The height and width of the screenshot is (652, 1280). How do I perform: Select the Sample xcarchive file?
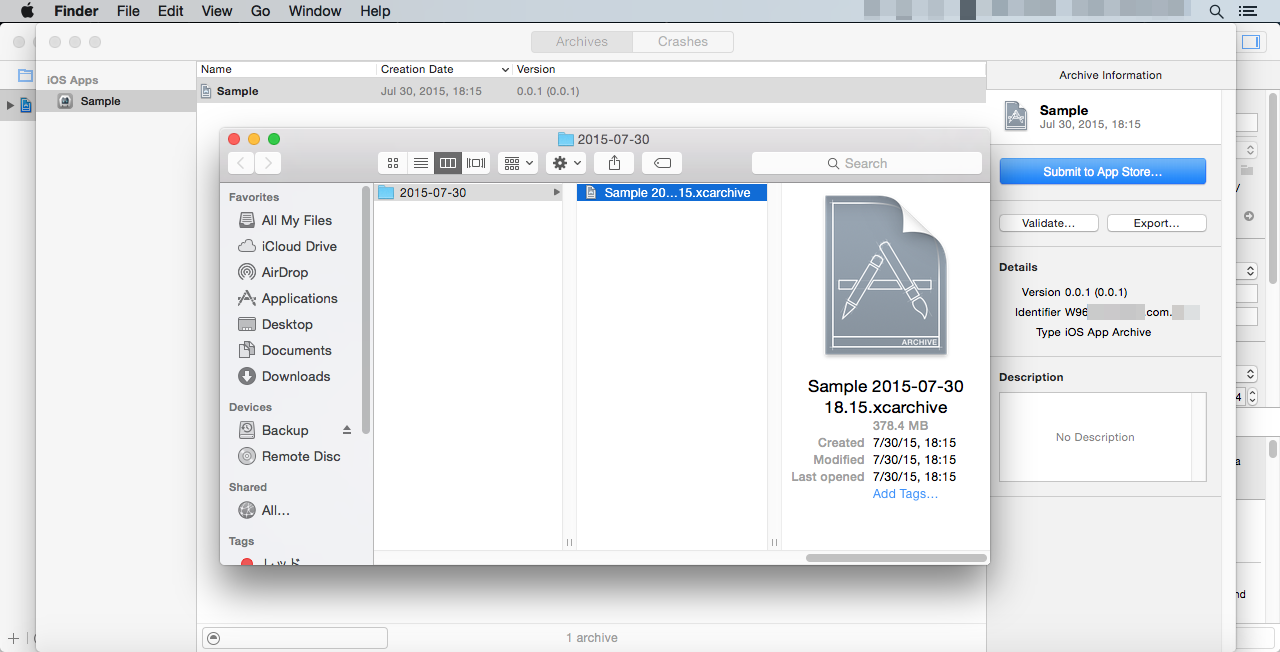[x=672, y=193]
